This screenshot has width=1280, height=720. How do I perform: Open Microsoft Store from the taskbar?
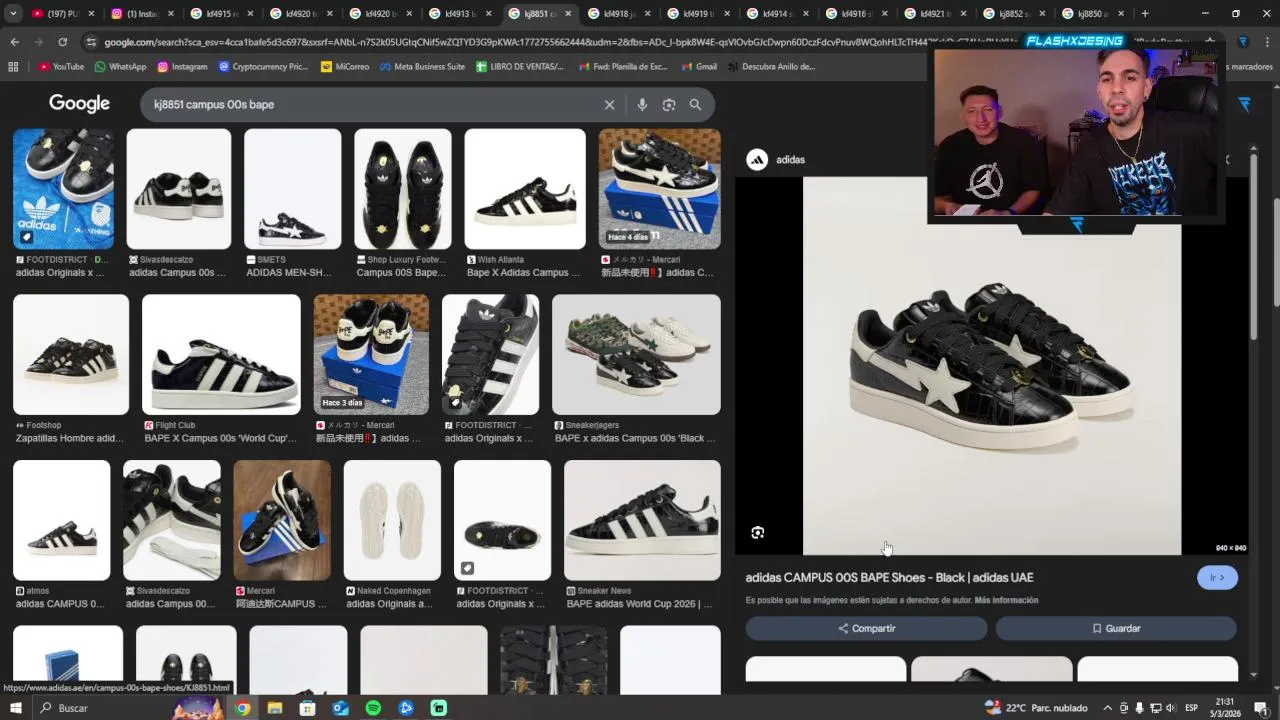(x=307, y=708)
